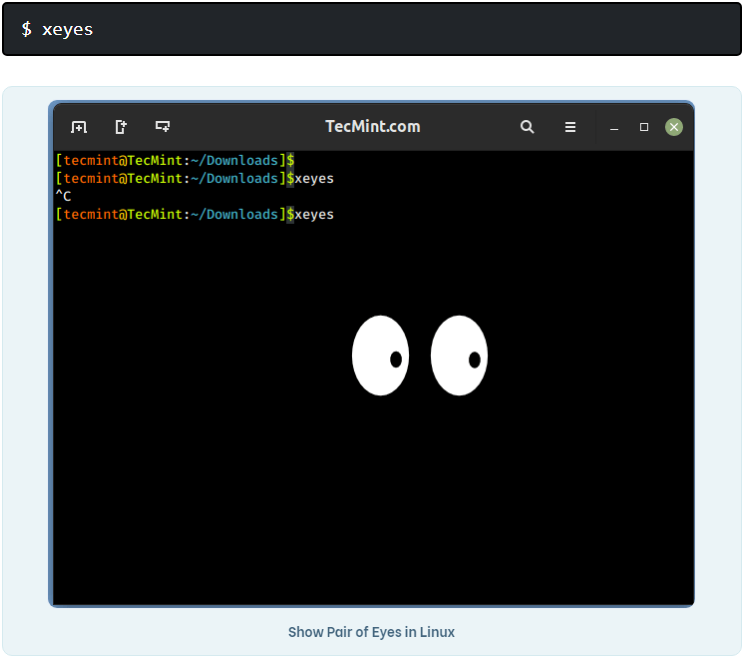Click the third terminal header icon
The image size is (746, 660).
162,127
